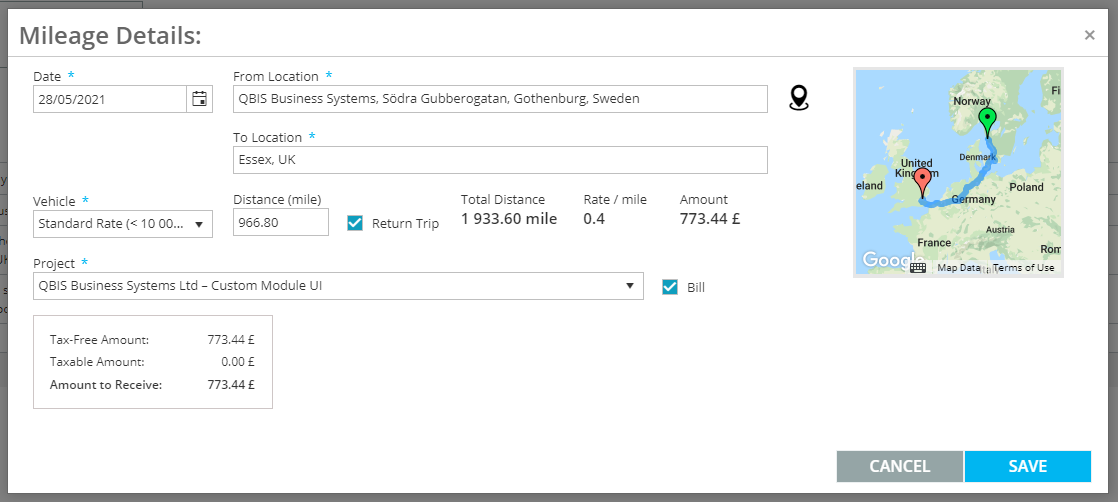Click the Distance (mile) input box
Viewport: 1118px width, 502px height.
coord(280,222)
